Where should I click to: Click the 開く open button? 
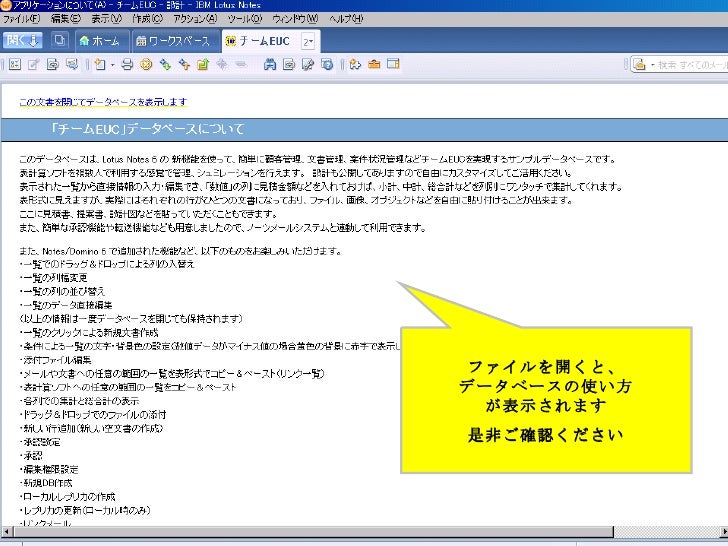pyautogui.click(x=22, y=40)
